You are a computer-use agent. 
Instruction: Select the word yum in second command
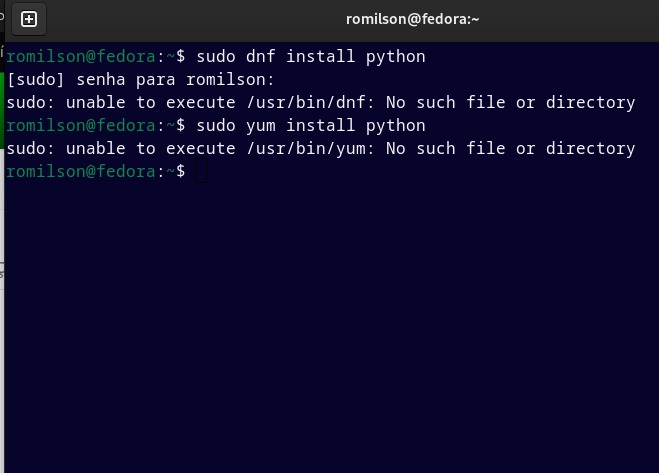point(261,126)
